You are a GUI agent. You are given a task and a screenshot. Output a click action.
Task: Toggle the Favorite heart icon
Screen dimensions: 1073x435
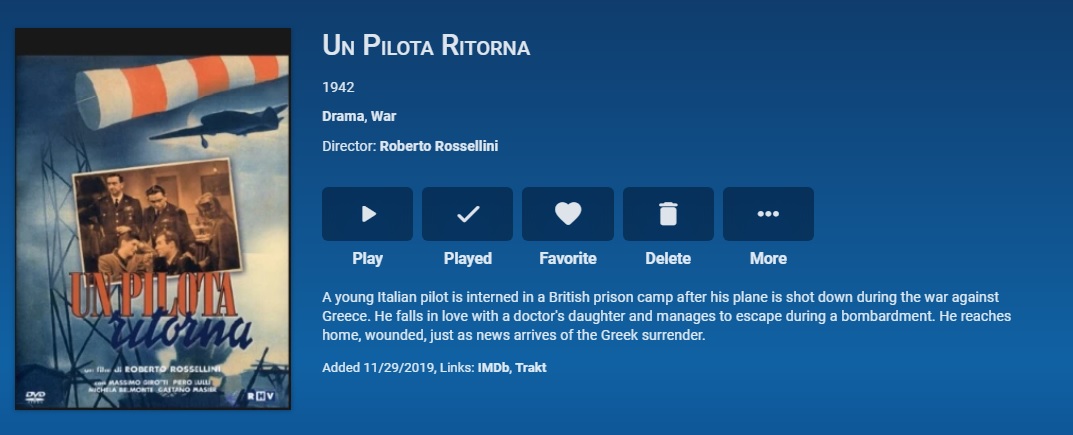(568, 213)
